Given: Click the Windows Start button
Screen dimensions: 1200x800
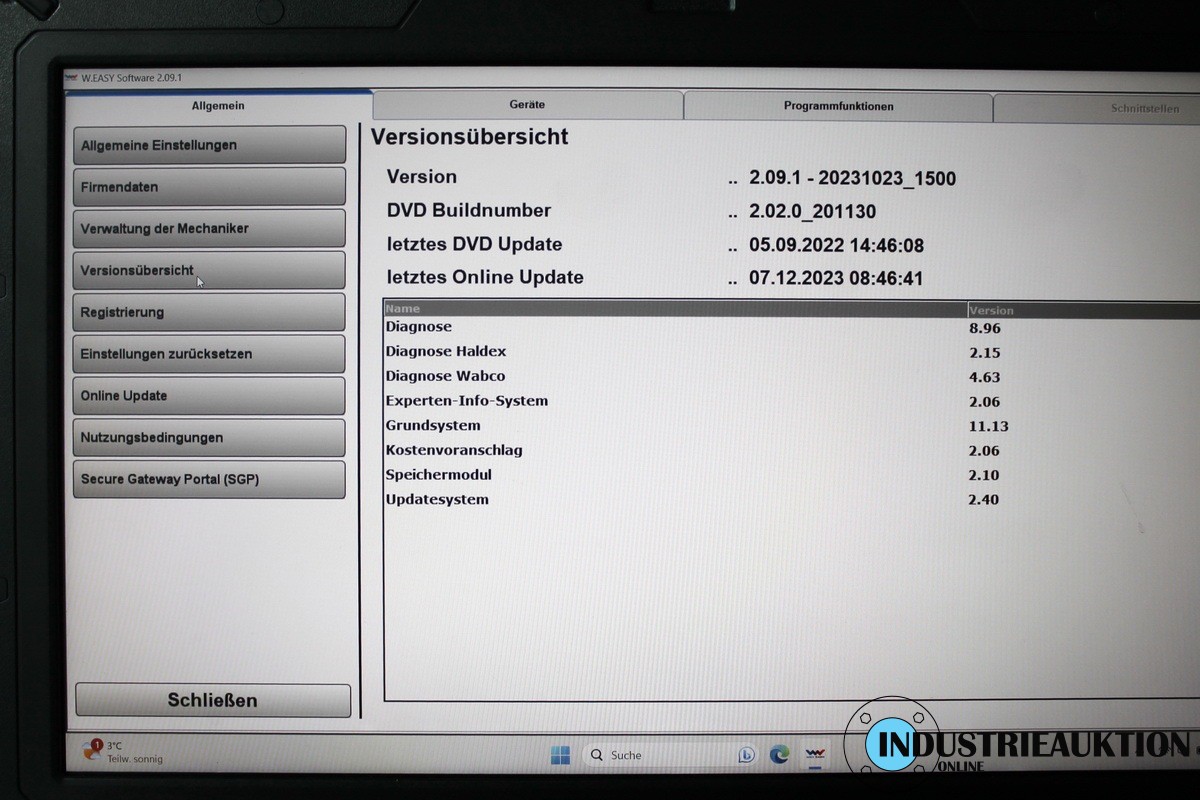Looking at the screenshot, I should 560,755.
